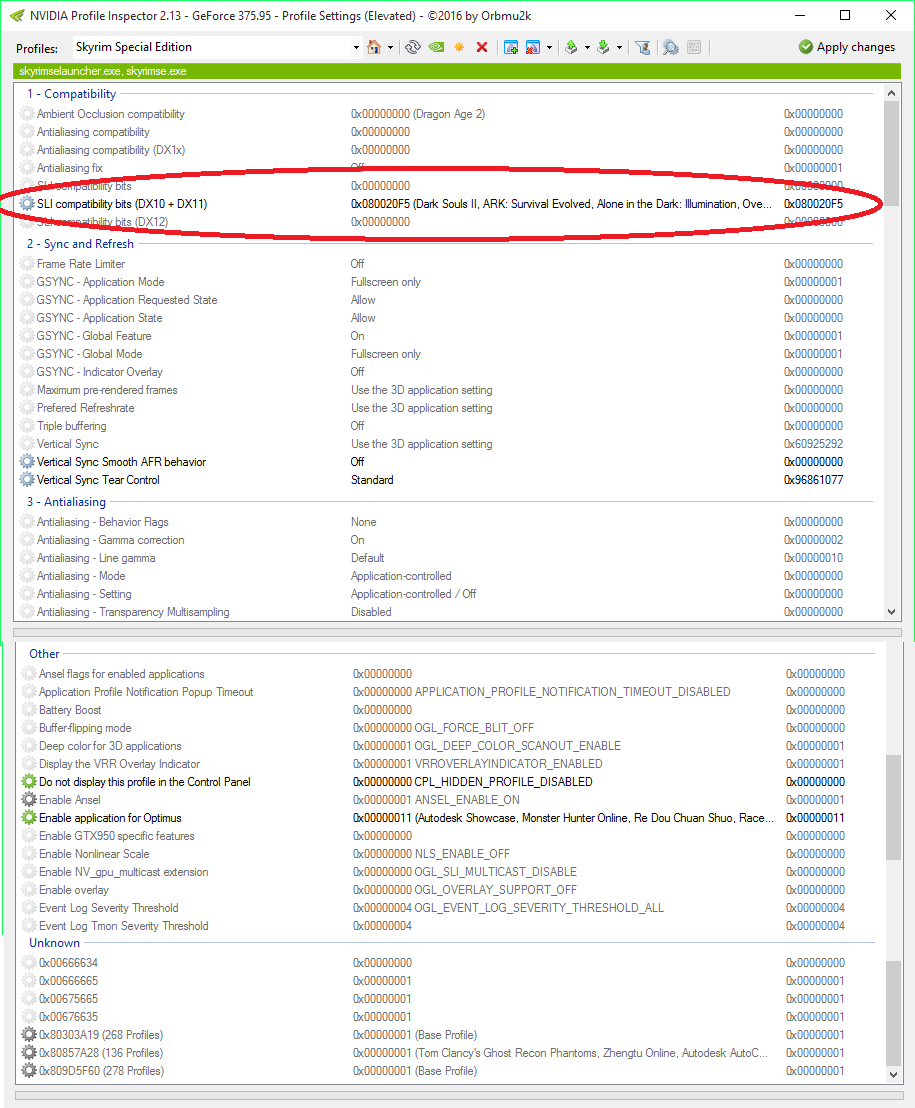This screenshot has height=1108, width=915.
Task: Open the export profiles dropdown arrow
Action: pos(587,48)
